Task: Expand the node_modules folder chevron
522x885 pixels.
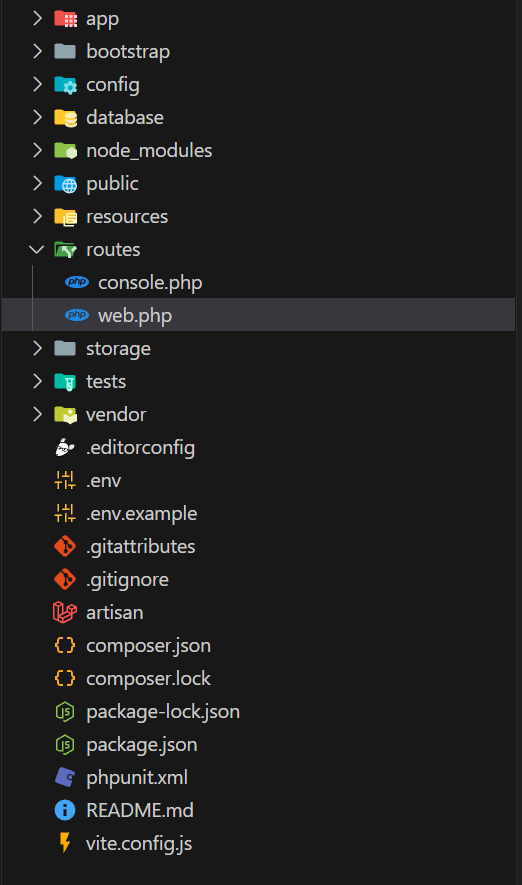Action: click(37, 151)
